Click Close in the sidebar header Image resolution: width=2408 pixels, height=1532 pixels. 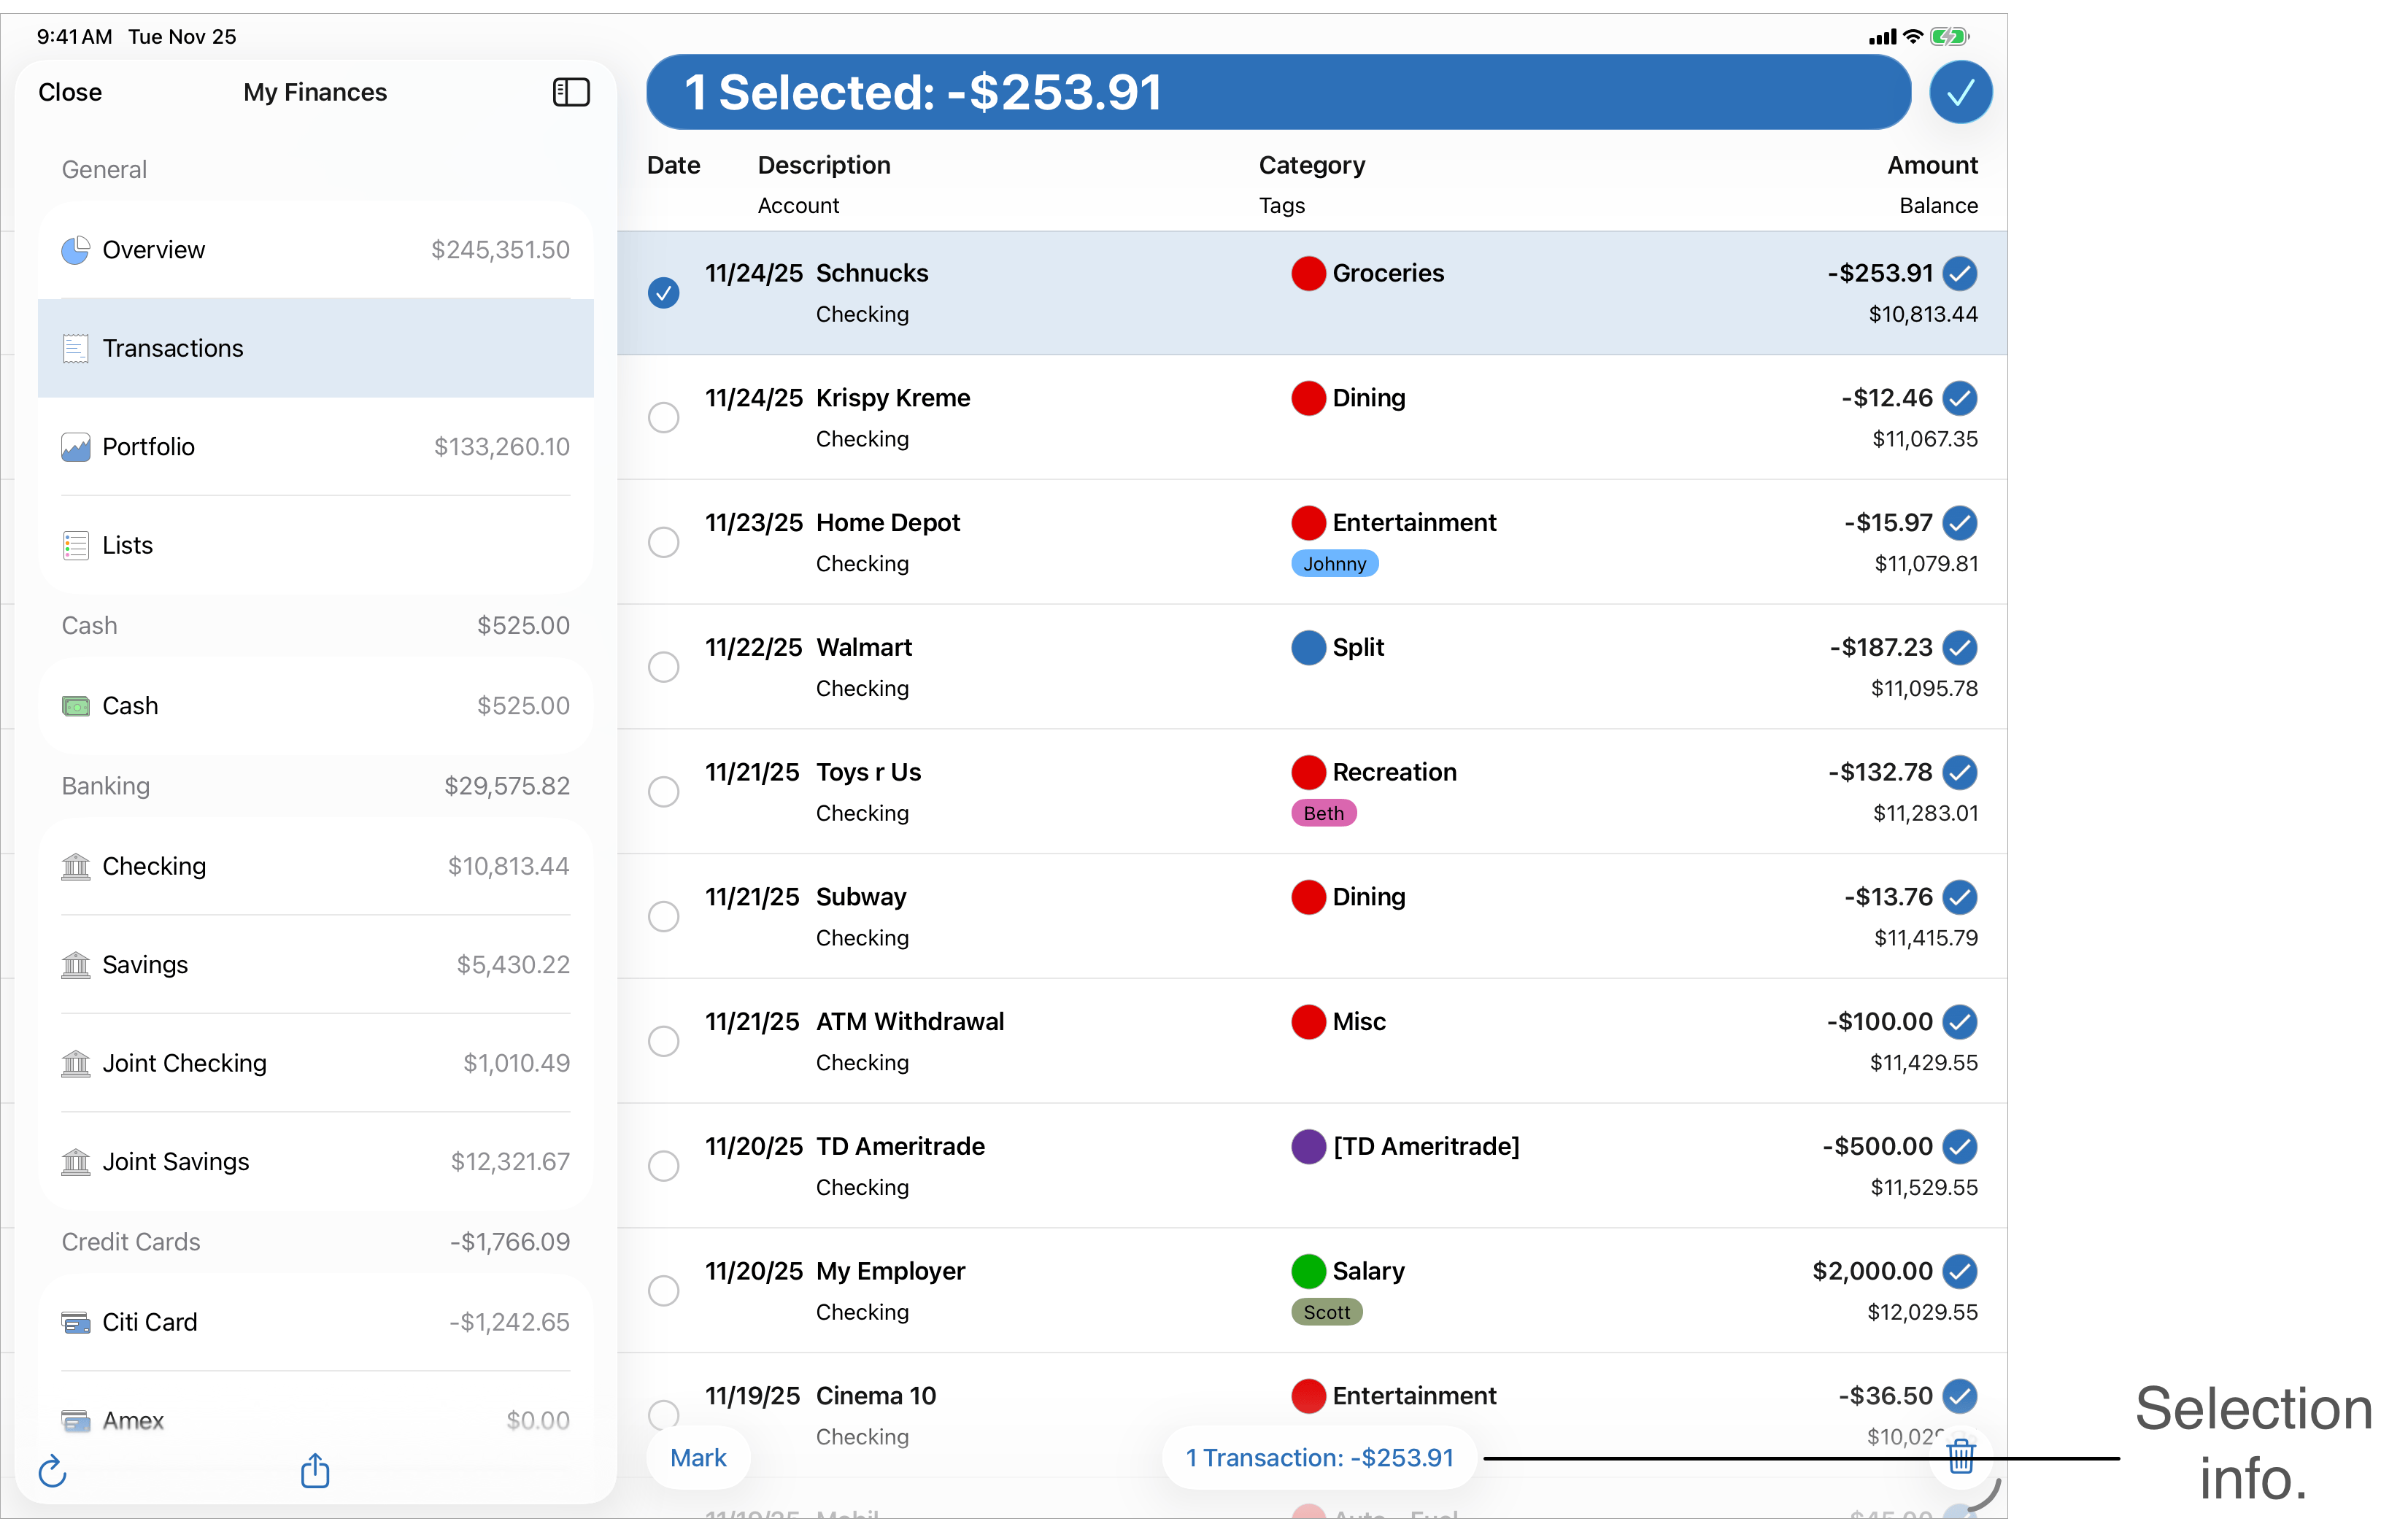point(70,92)
